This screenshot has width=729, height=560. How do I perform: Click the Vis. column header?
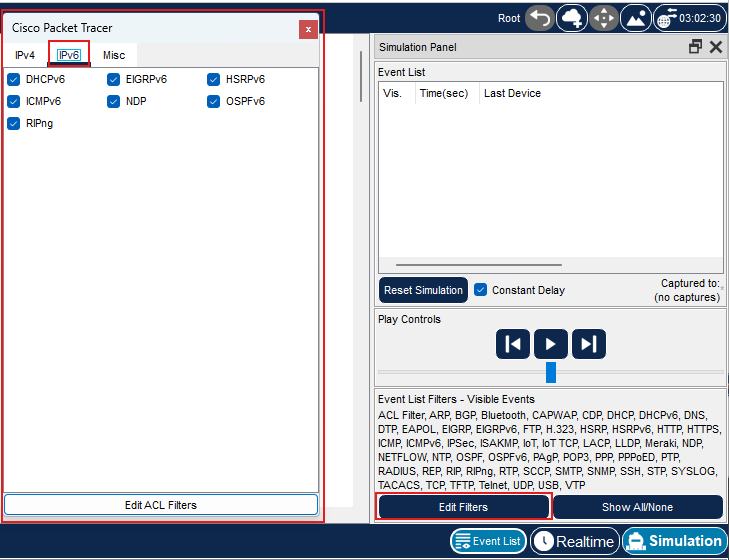click(392, 93)
